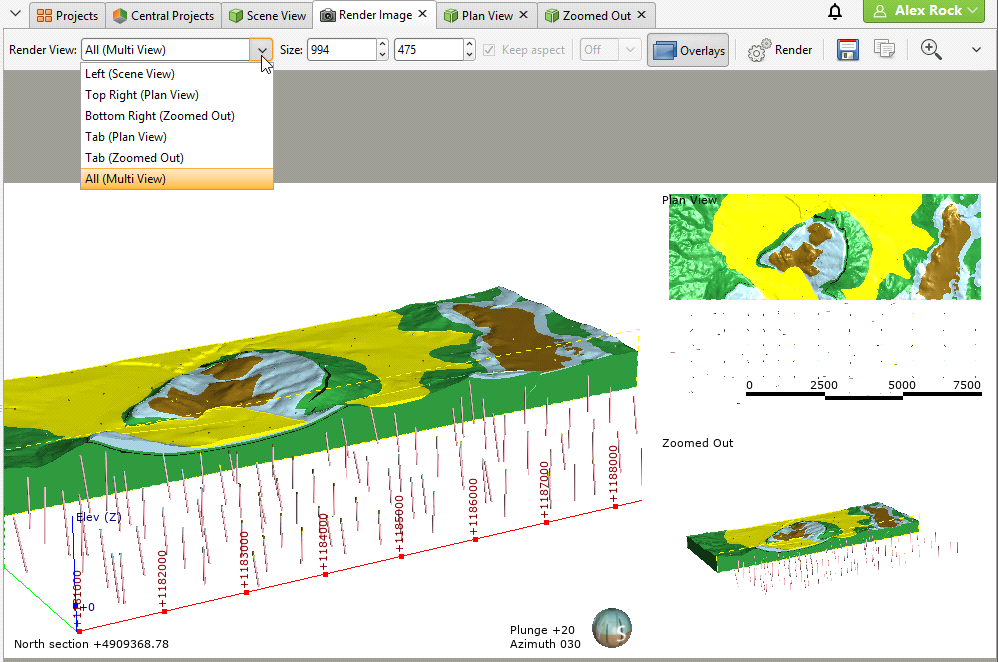Click the compass orientation ball in the scene

coord(611,627)
